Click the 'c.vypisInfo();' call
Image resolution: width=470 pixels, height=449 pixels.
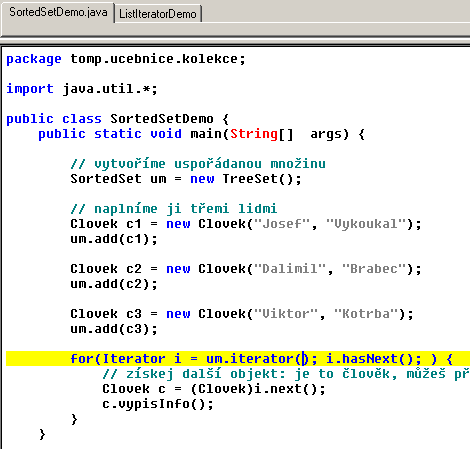point(158,404)
